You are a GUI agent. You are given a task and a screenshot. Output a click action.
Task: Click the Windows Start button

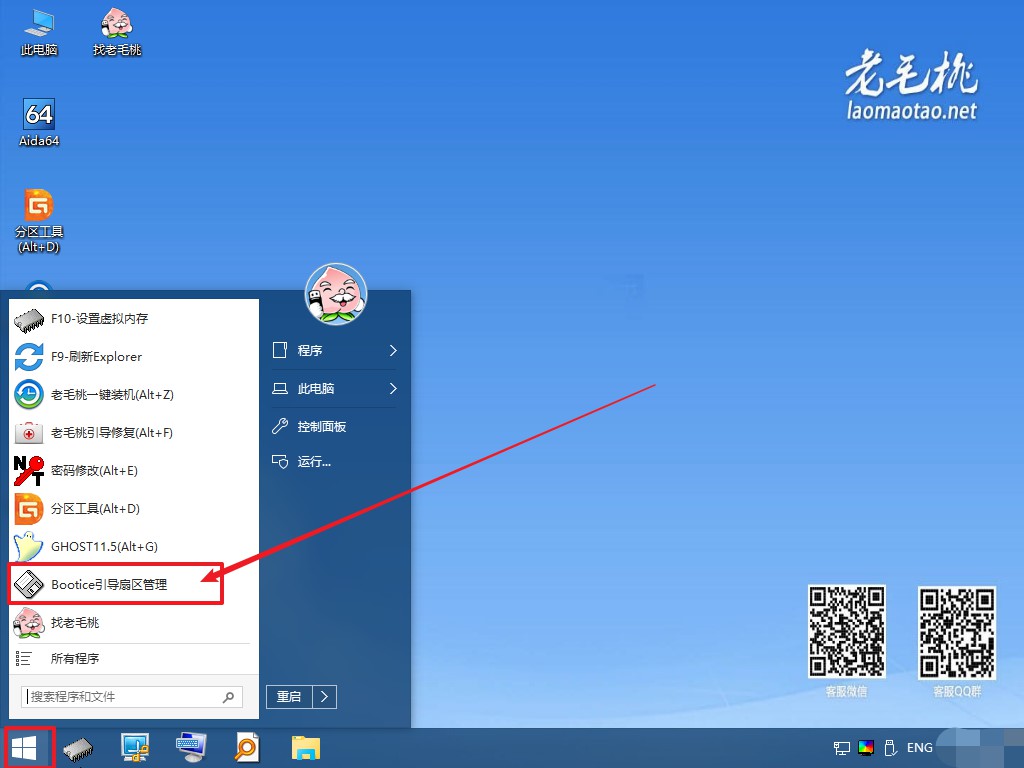[25, 748]
